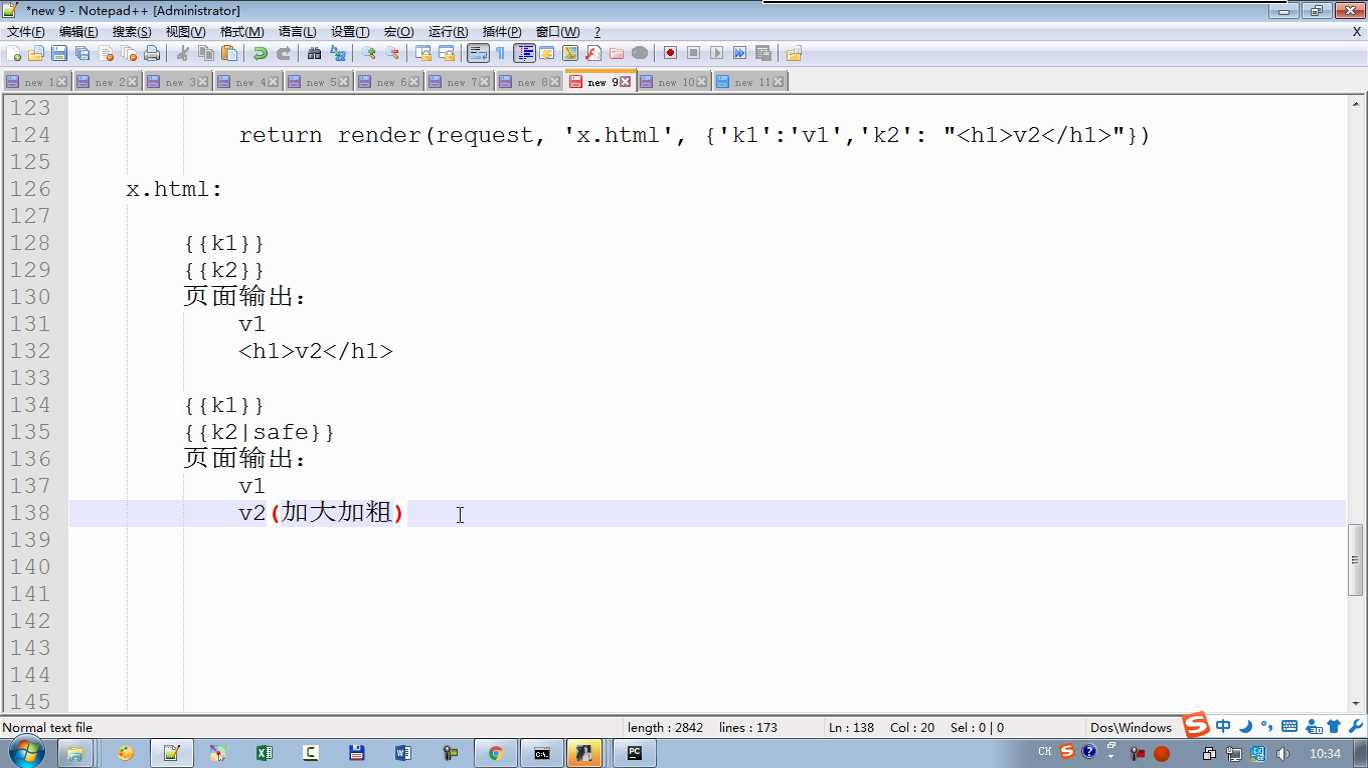
Task: Click the User Defined Language icon
Action: 547,53
